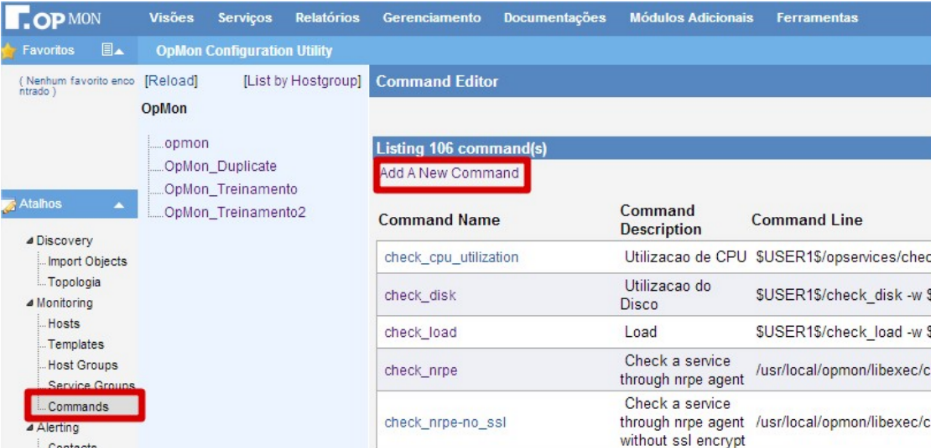Open the check_nrpe-no_ssl command
931x448 pixels.
tap(445, 423)
